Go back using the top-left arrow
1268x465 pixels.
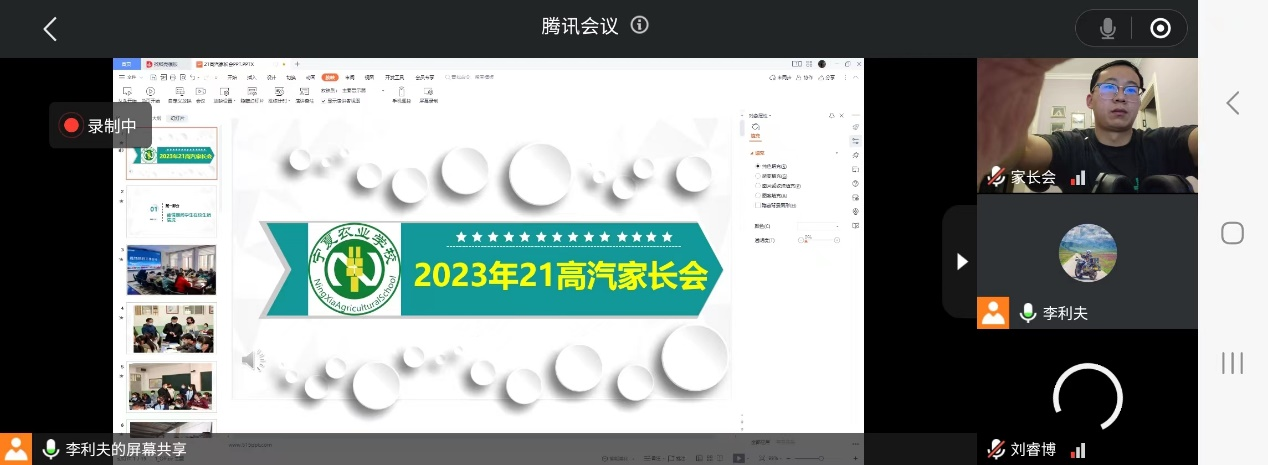[x=50, y=29]
